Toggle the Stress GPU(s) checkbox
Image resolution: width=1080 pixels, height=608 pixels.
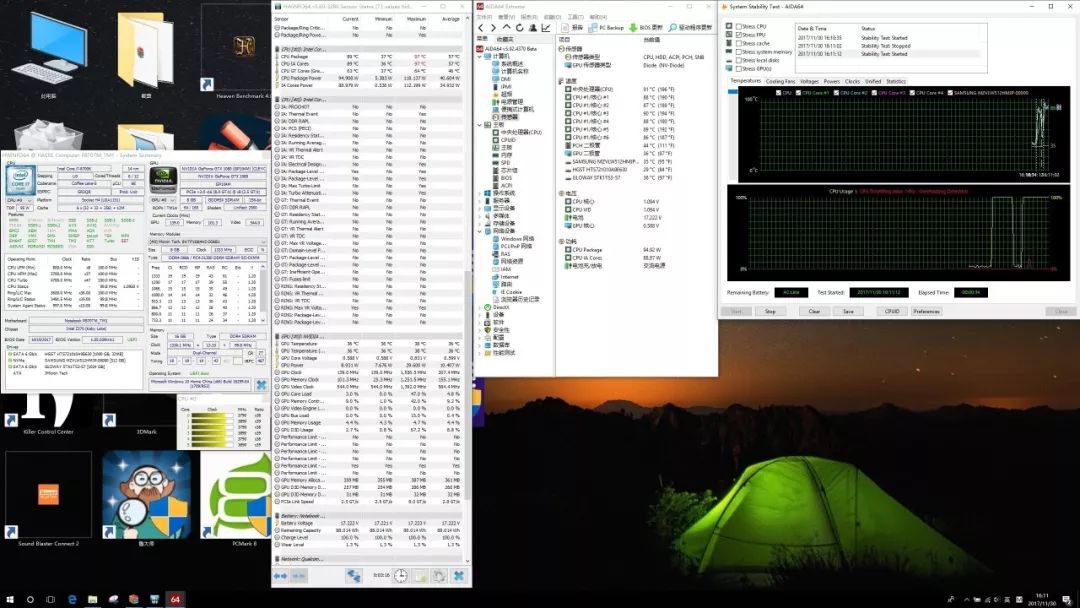(739, 68)
